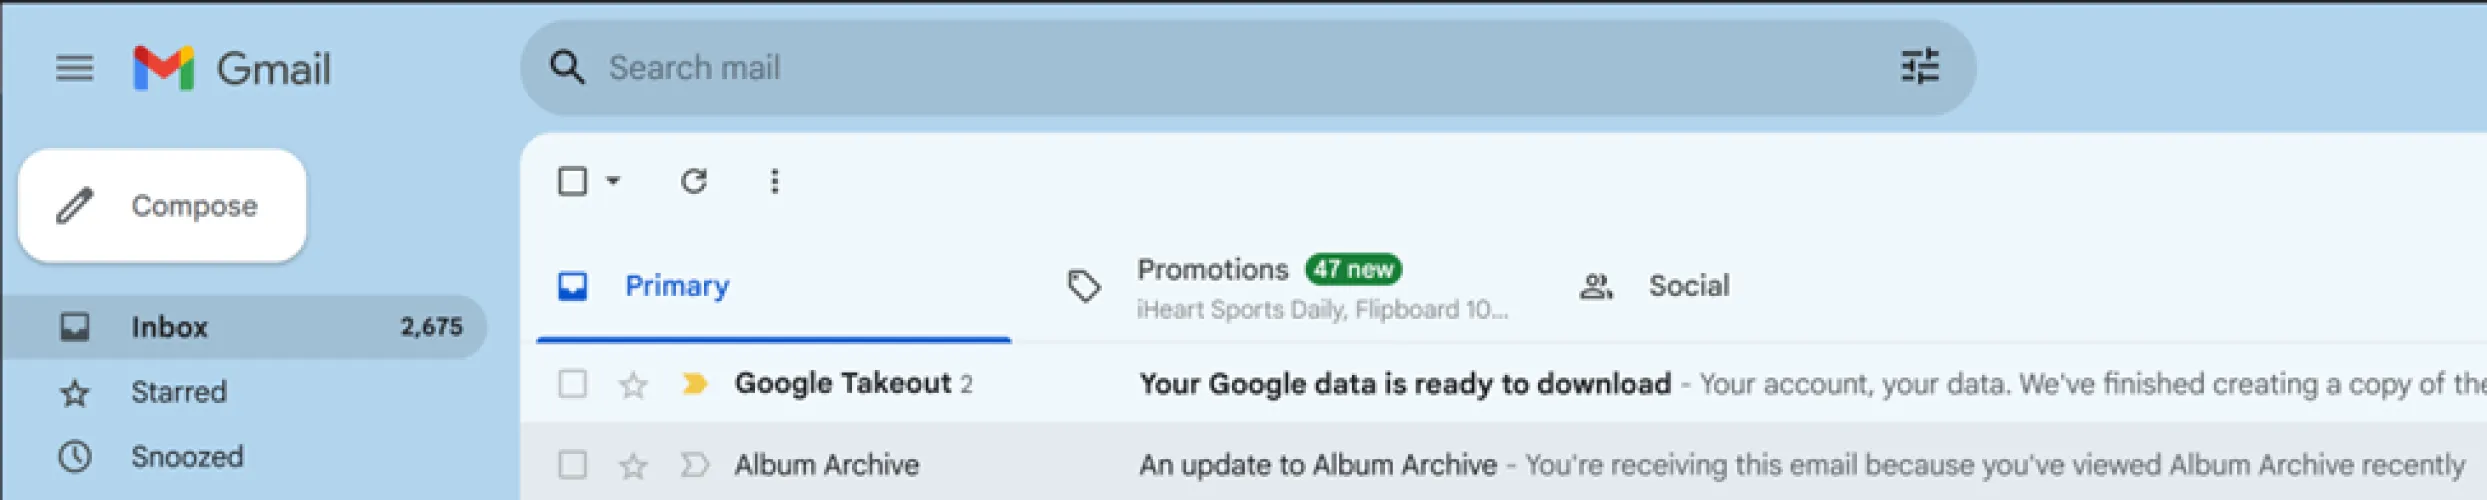Refresh the inbox
Viewport: 2487px width, 500px height.
pos(694,181)
